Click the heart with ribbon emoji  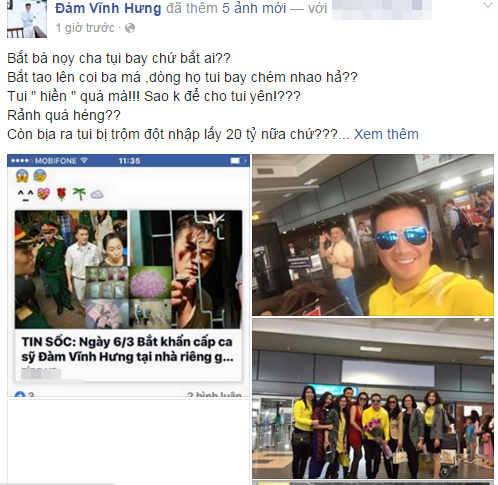43,194
